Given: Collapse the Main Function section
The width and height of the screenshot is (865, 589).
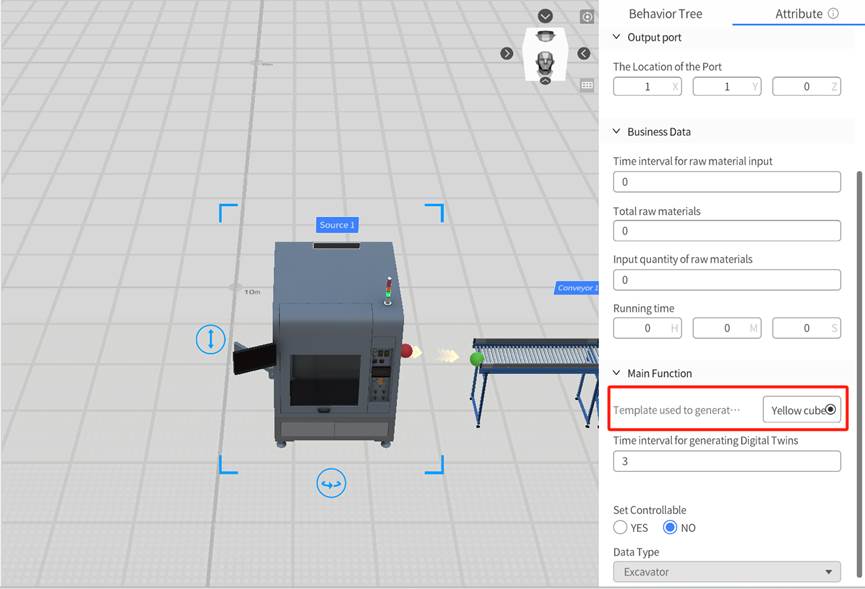Looking at the screenshot, I should tap(616, 373).
